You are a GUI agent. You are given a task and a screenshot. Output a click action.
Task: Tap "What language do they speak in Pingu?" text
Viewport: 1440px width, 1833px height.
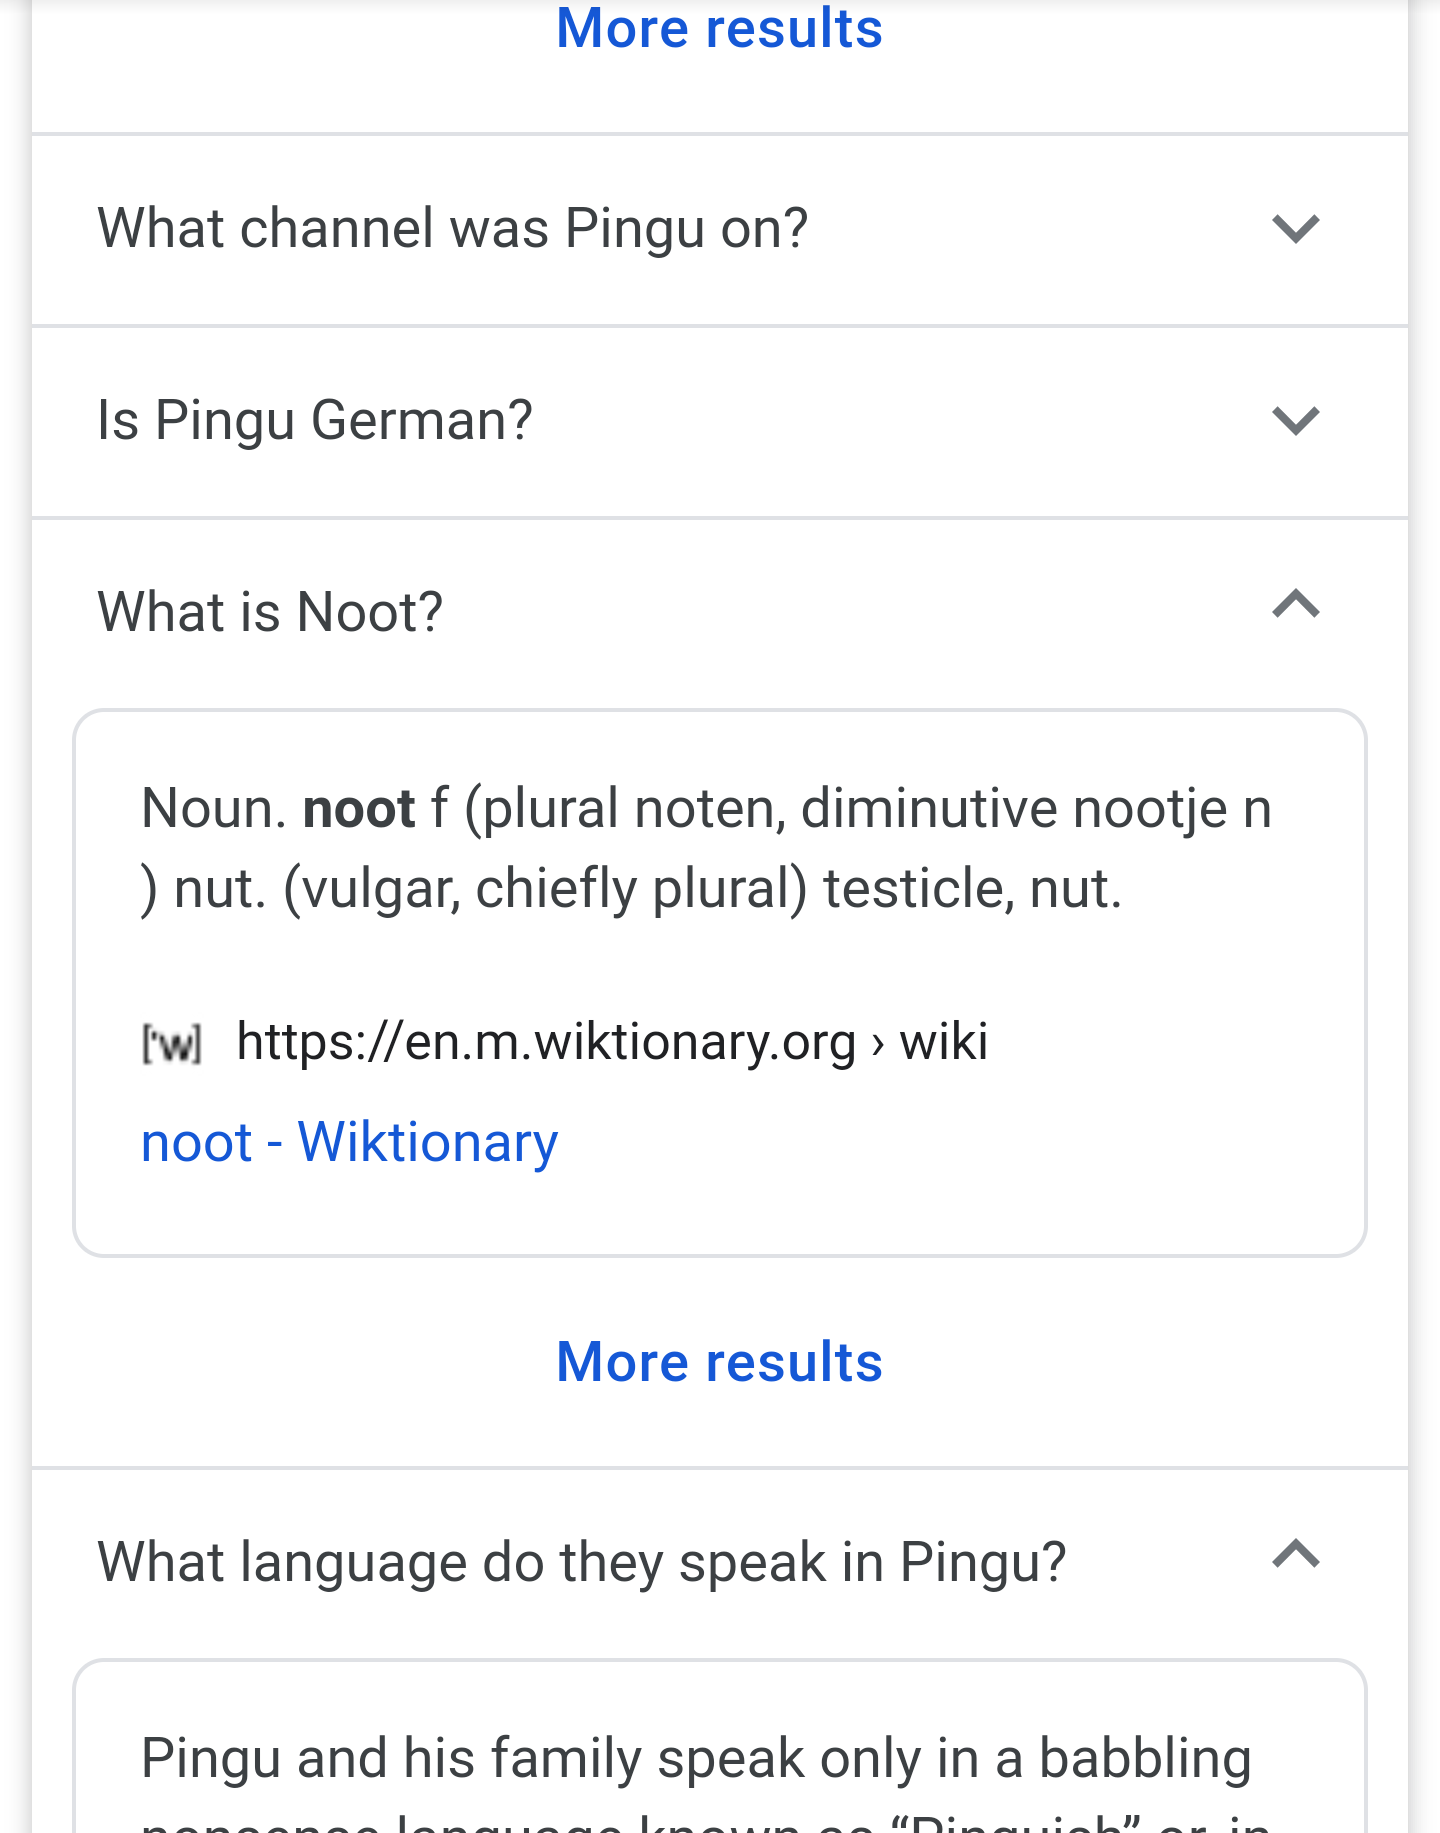click(581, 1562)
